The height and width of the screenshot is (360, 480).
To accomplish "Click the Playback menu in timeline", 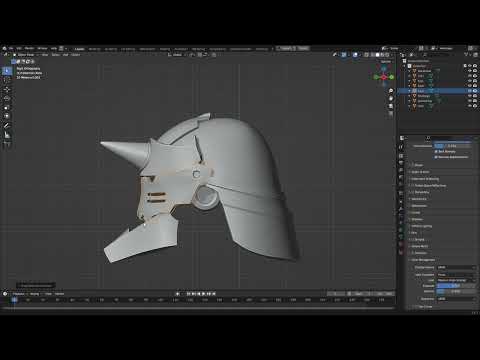I will click(19, 294).
